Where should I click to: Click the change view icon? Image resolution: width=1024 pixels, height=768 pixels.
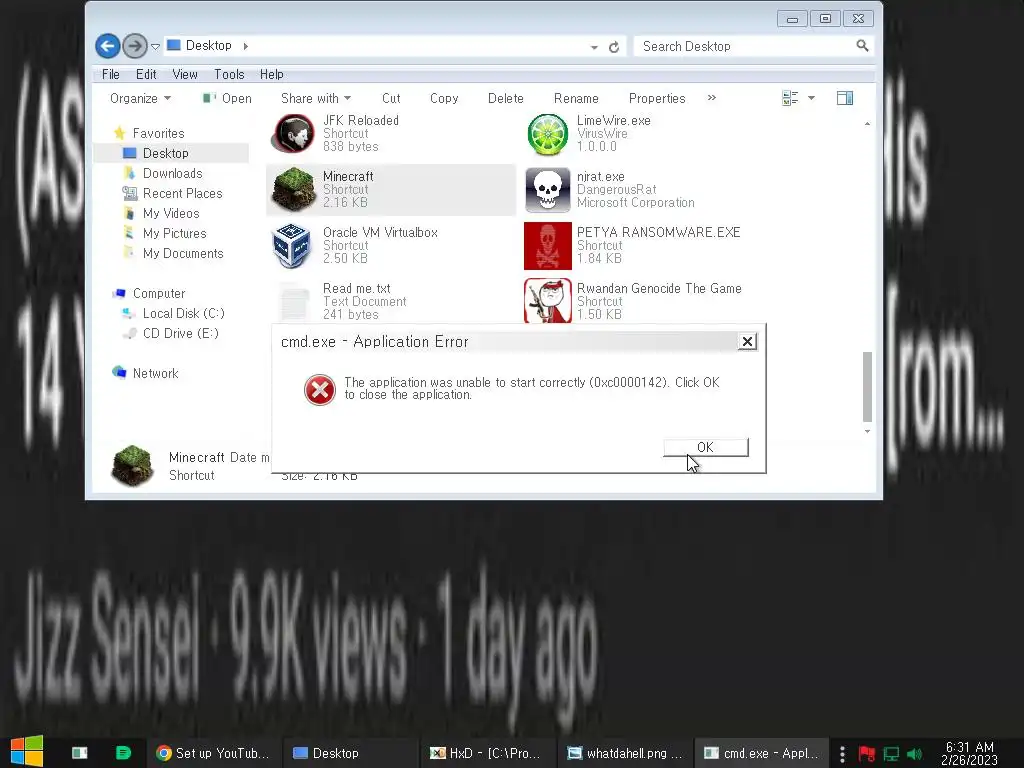[790, 99]
